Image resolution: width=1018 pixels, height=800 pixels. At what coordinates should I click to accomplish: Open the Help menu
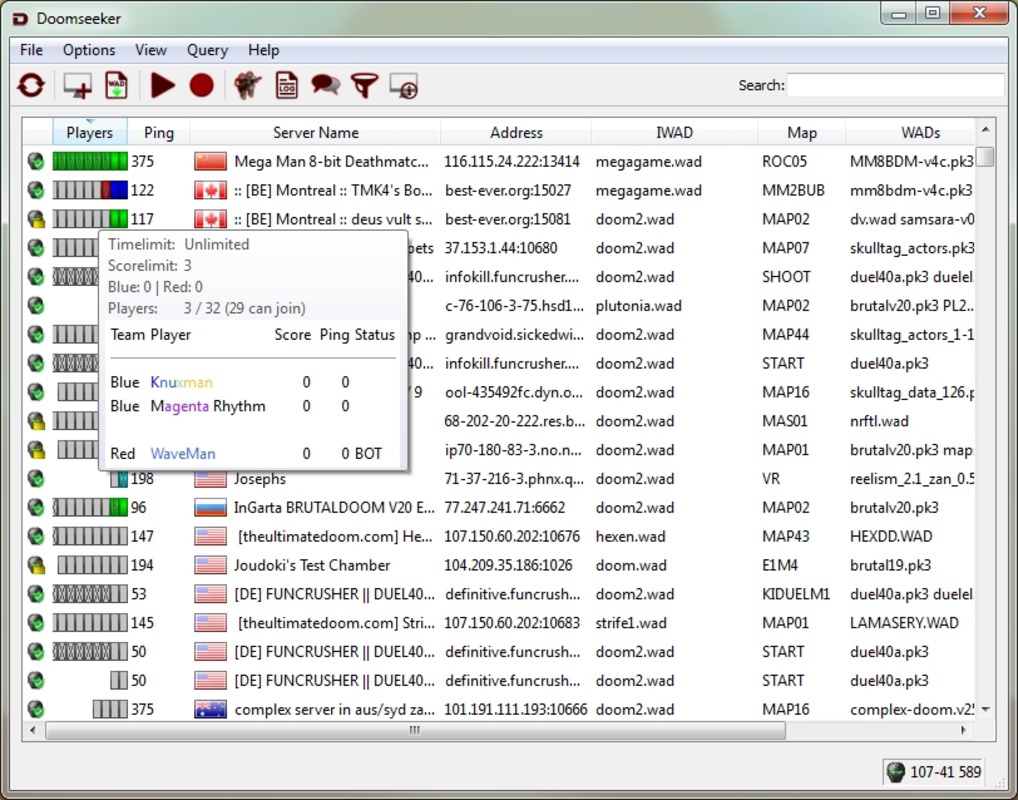click(x=263, y=50)
